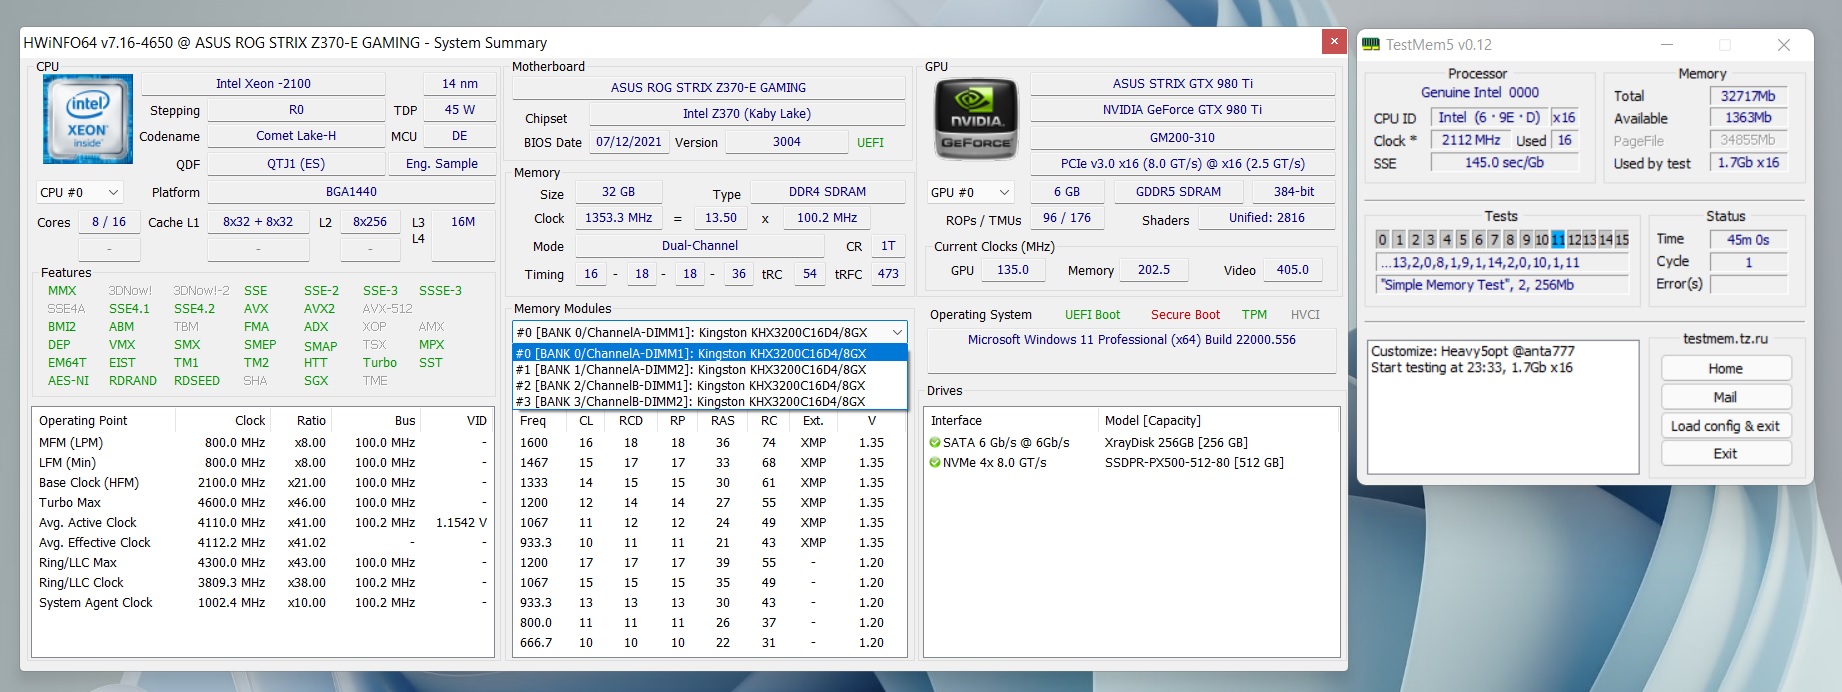
Task: Click the PCIe v3.0 x16 link value
Action: tap(1183, 164)
